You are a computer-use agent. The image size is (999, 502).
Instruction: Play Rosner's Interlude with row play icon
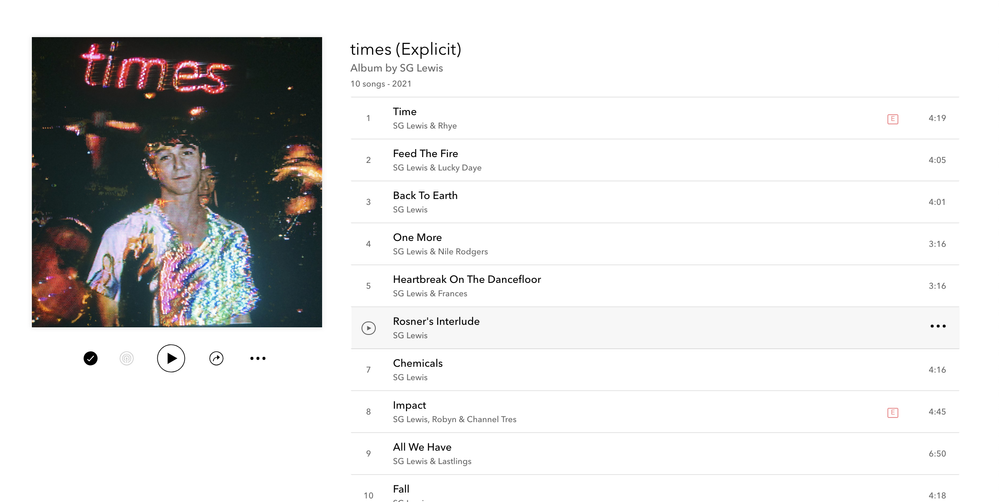pos(368,328)
